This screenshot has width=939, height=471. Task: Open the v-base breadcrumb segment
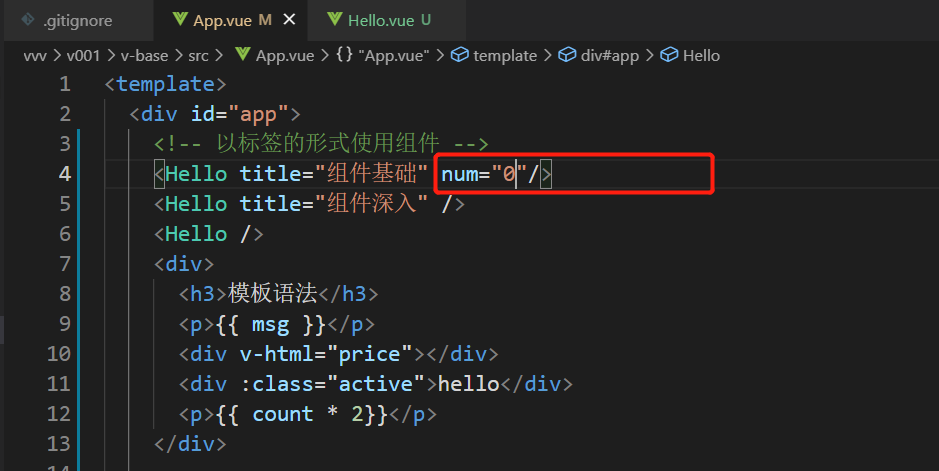click(x=144, y=56)
